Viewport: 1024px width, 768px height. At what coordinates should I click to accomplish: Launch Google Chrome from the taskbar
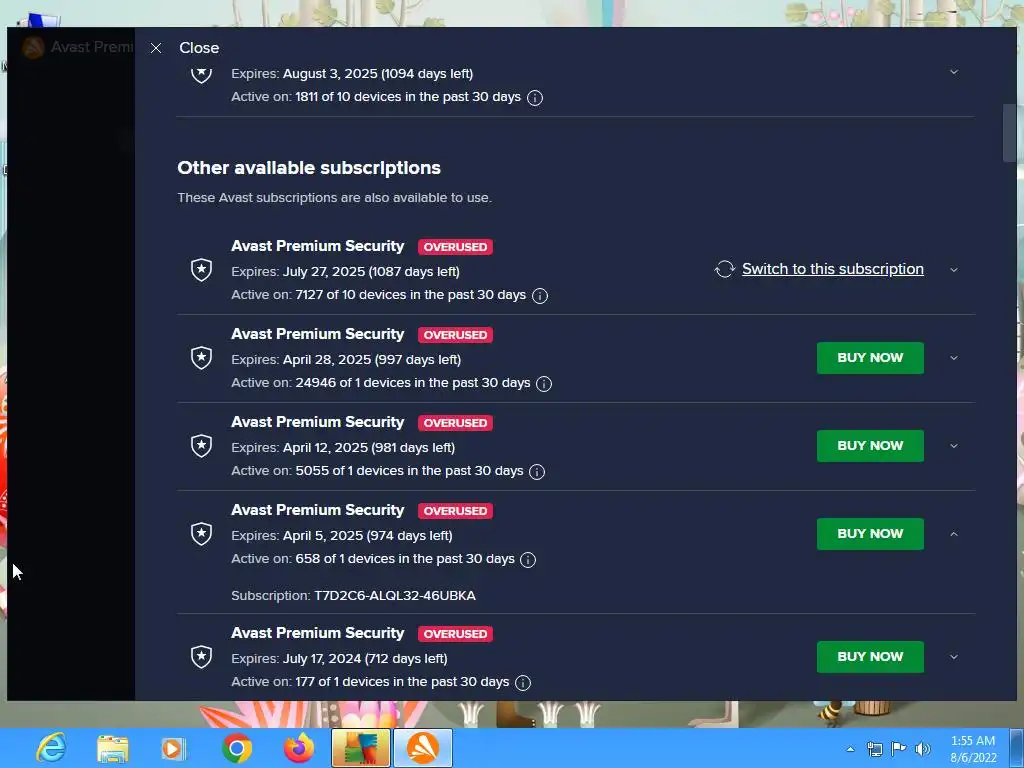[236, 748]
